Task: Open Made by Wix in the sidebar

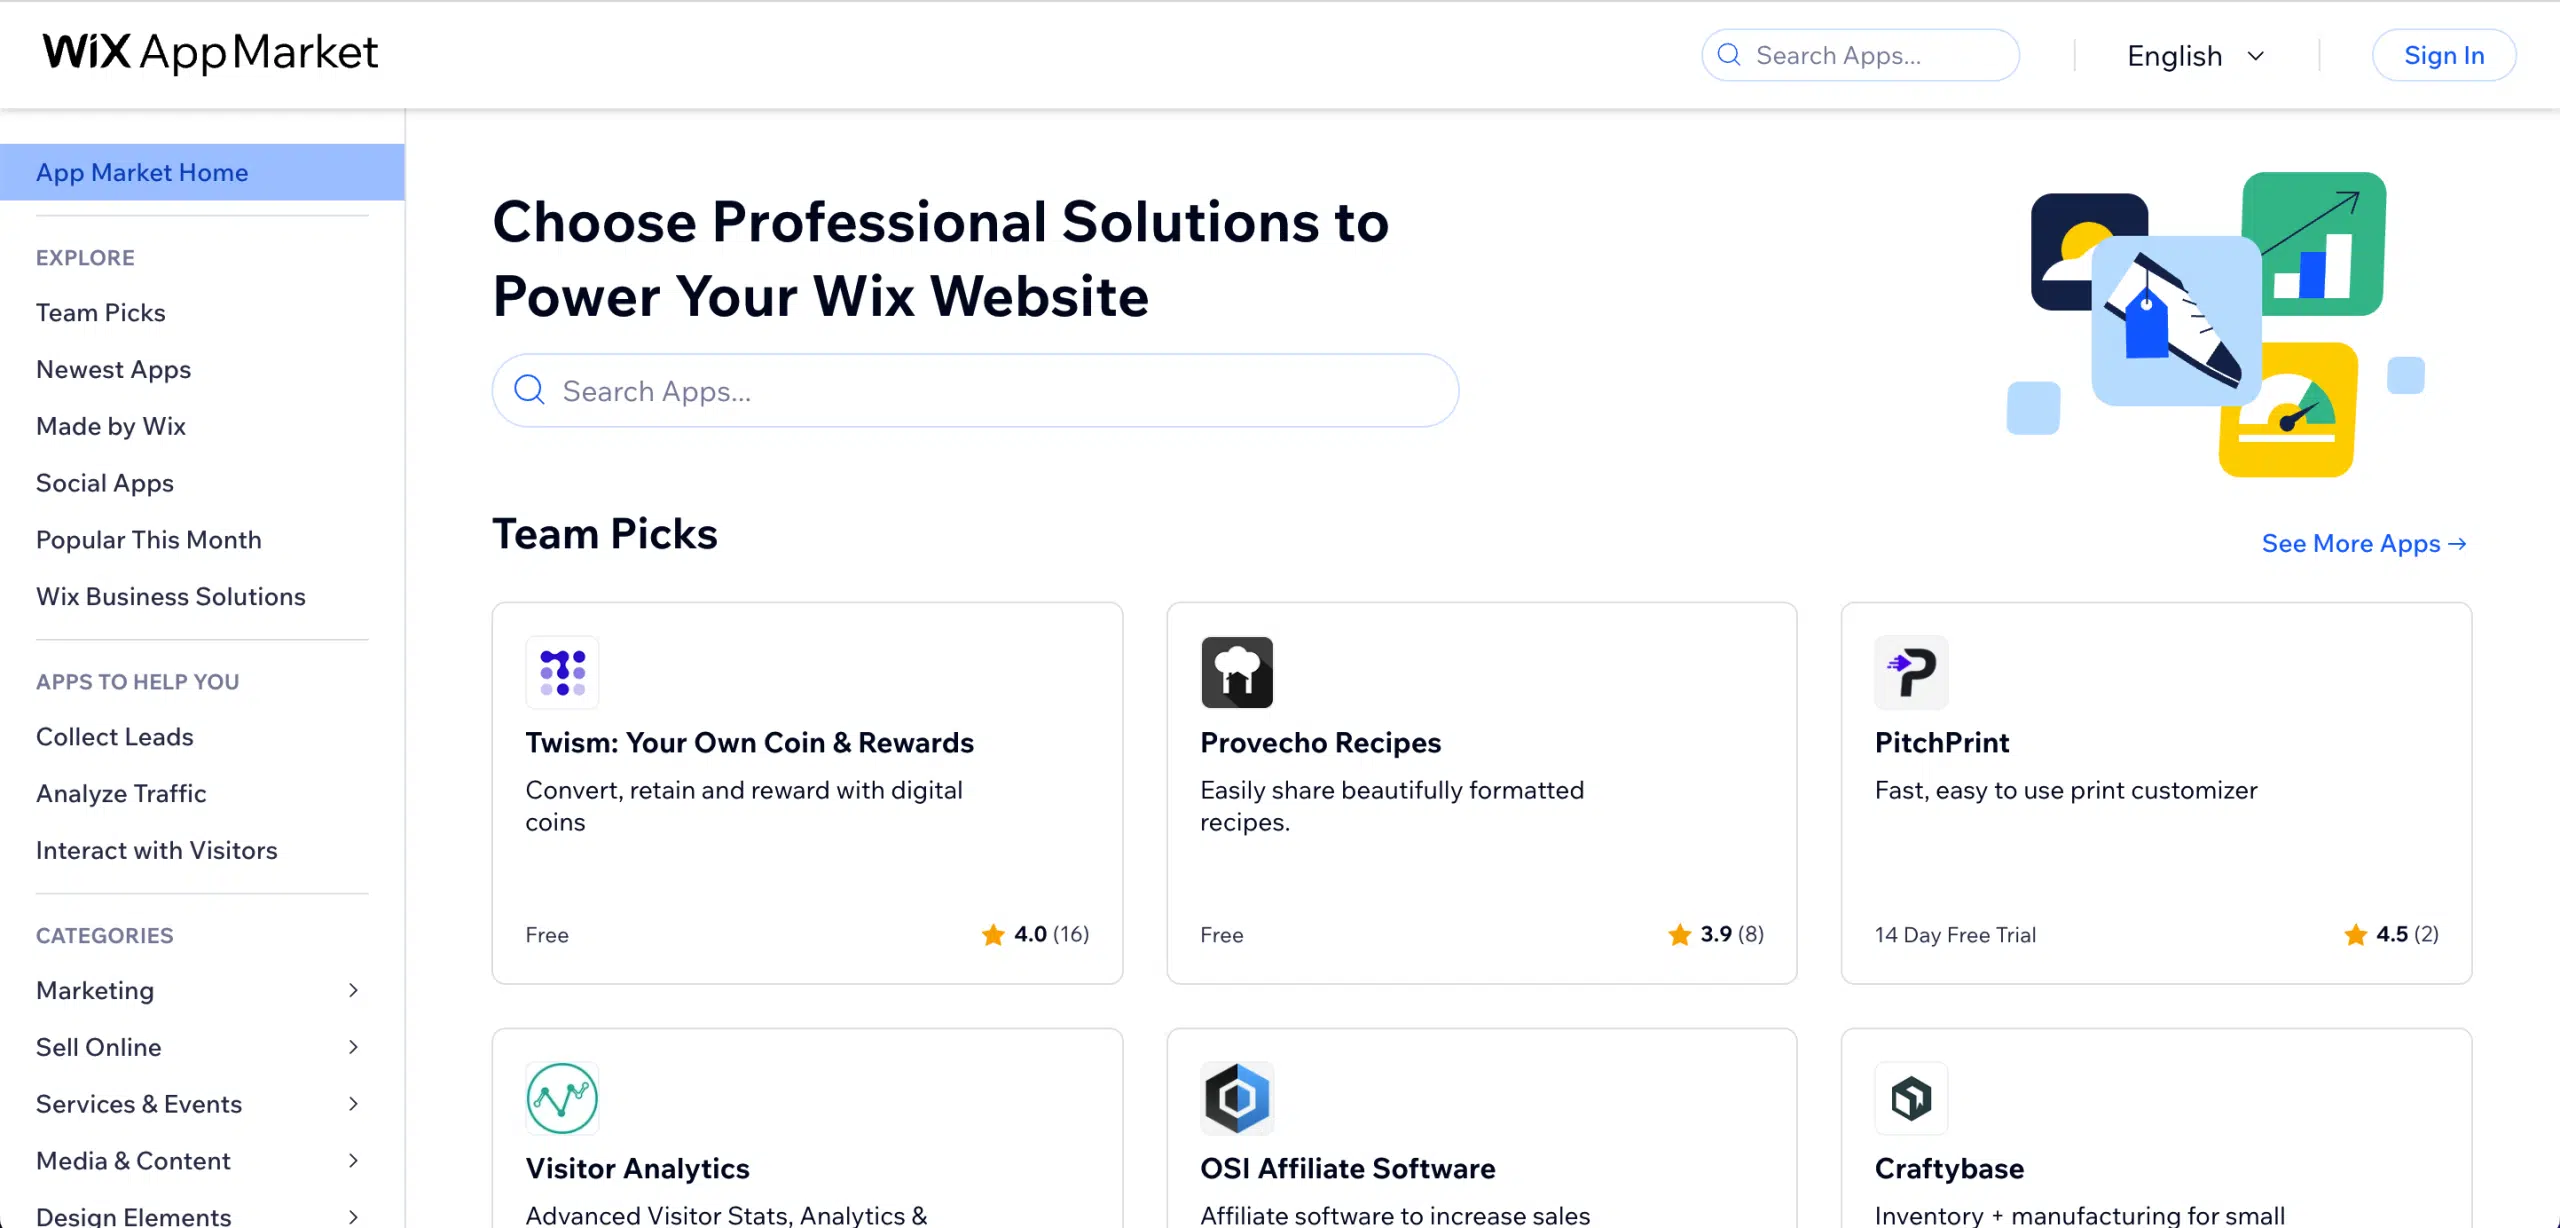Action: pyautogui.click(x=111, y=427)
